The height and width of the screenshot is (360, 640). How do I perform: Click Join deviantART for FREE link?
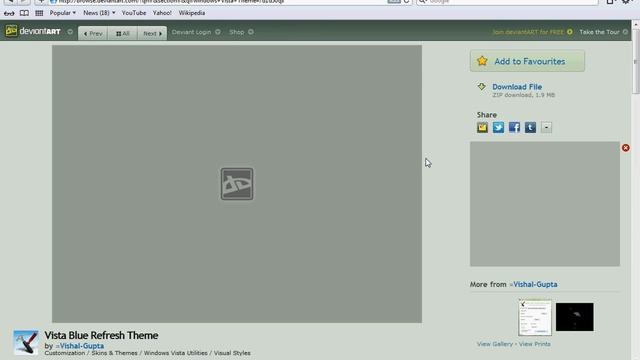528,32
